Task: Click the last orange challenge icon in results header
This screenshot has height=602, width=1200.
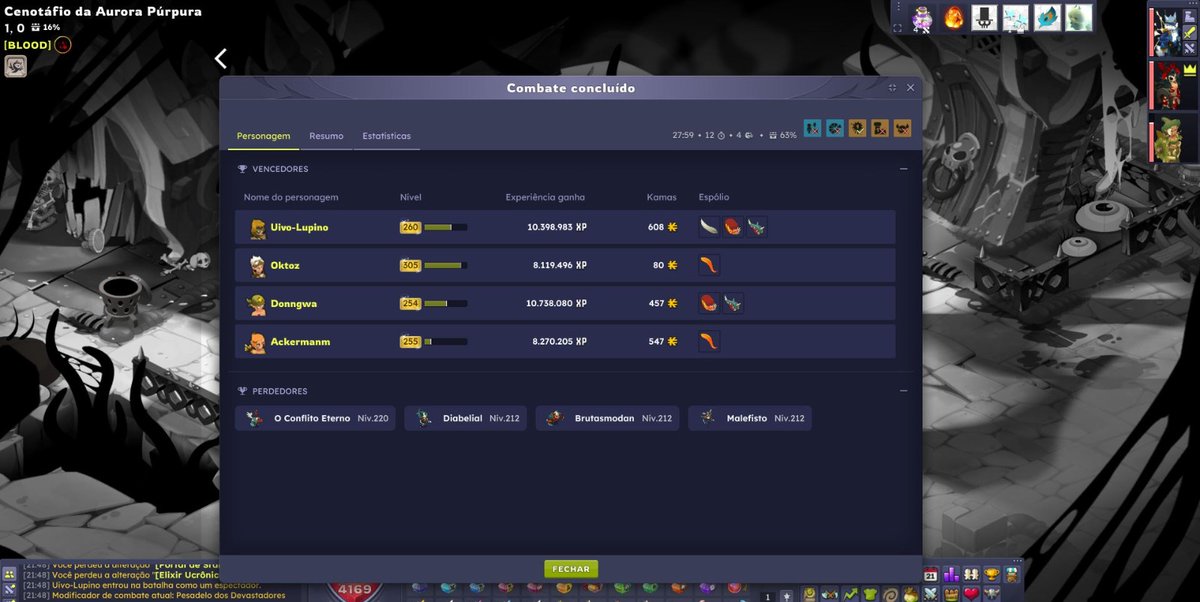Action: point(903,128)
